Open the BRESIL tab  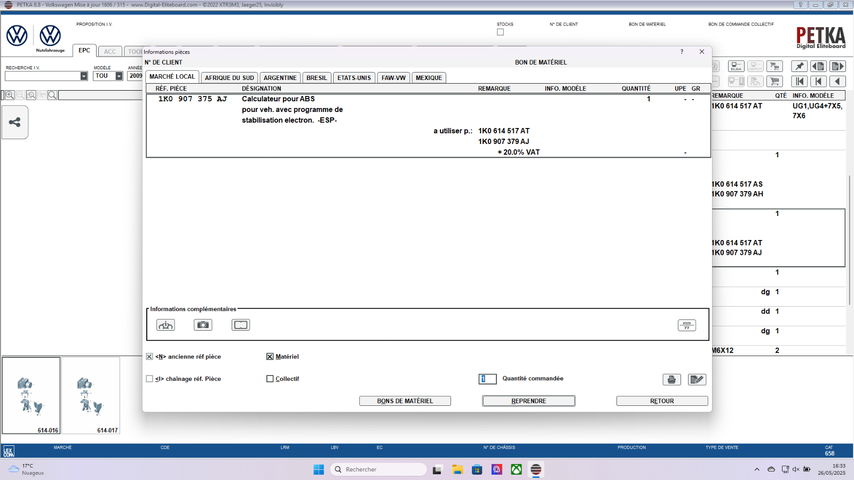(316, 77)
